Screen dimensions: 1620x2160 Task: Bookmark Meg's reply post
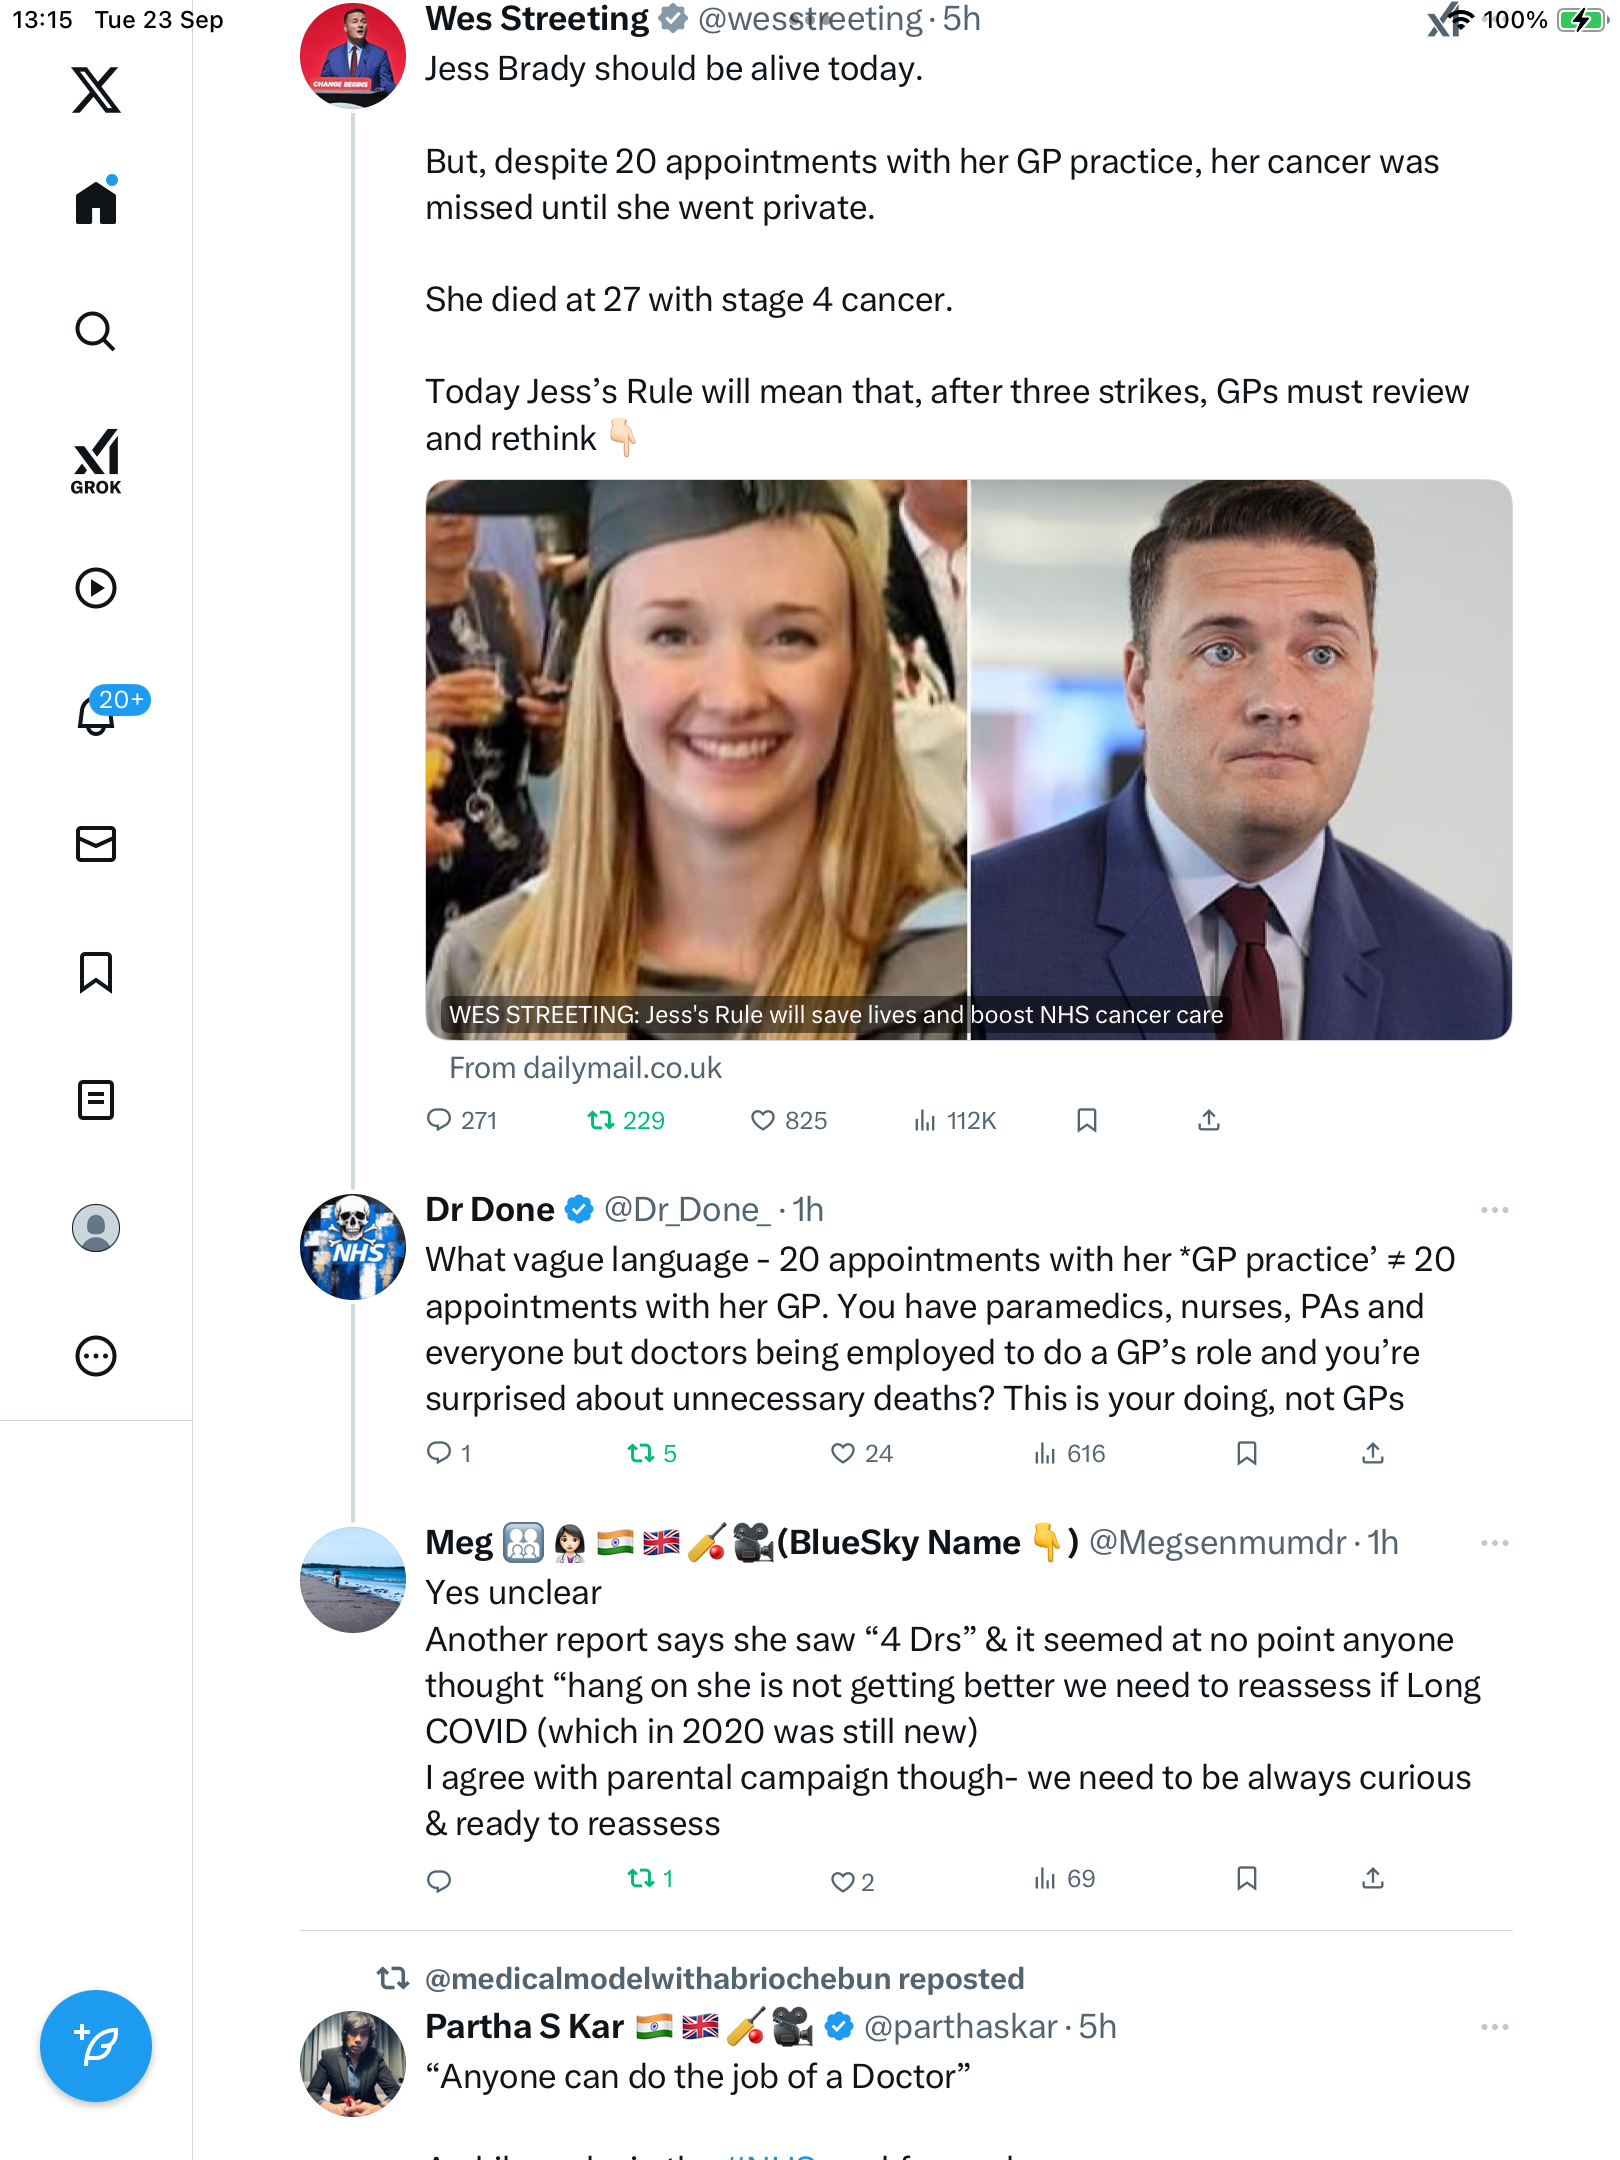[x=1246, y=1878]
